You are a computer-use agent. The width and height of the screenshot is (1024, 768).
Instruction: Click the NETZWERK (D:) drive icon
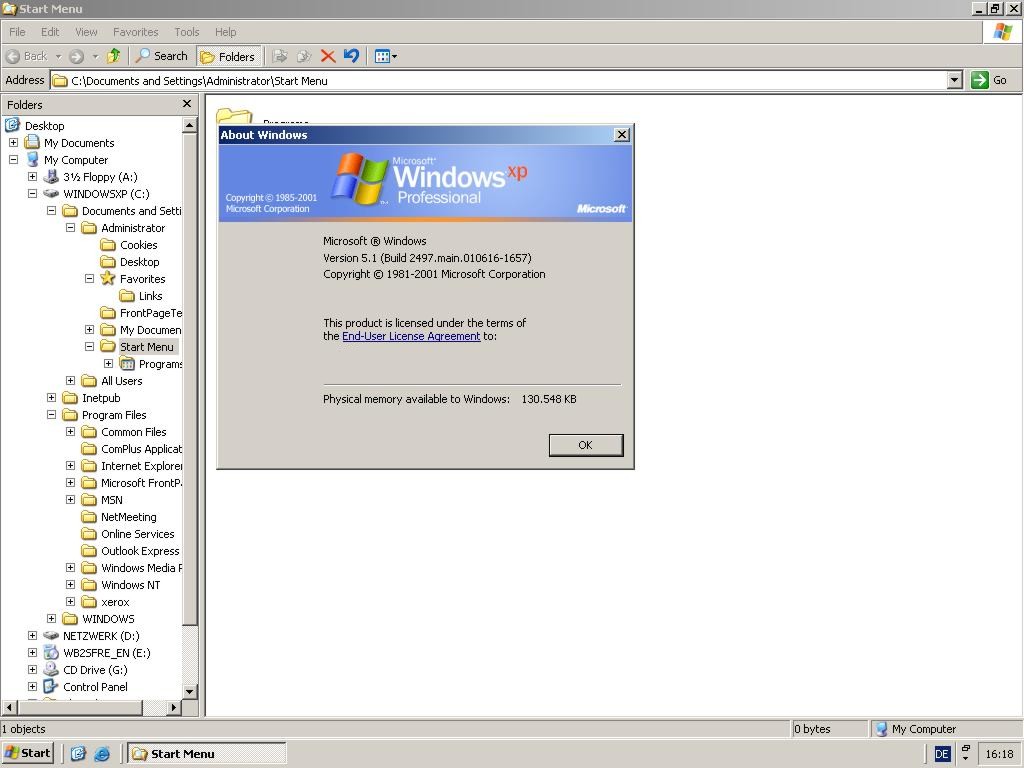[51, 635]
